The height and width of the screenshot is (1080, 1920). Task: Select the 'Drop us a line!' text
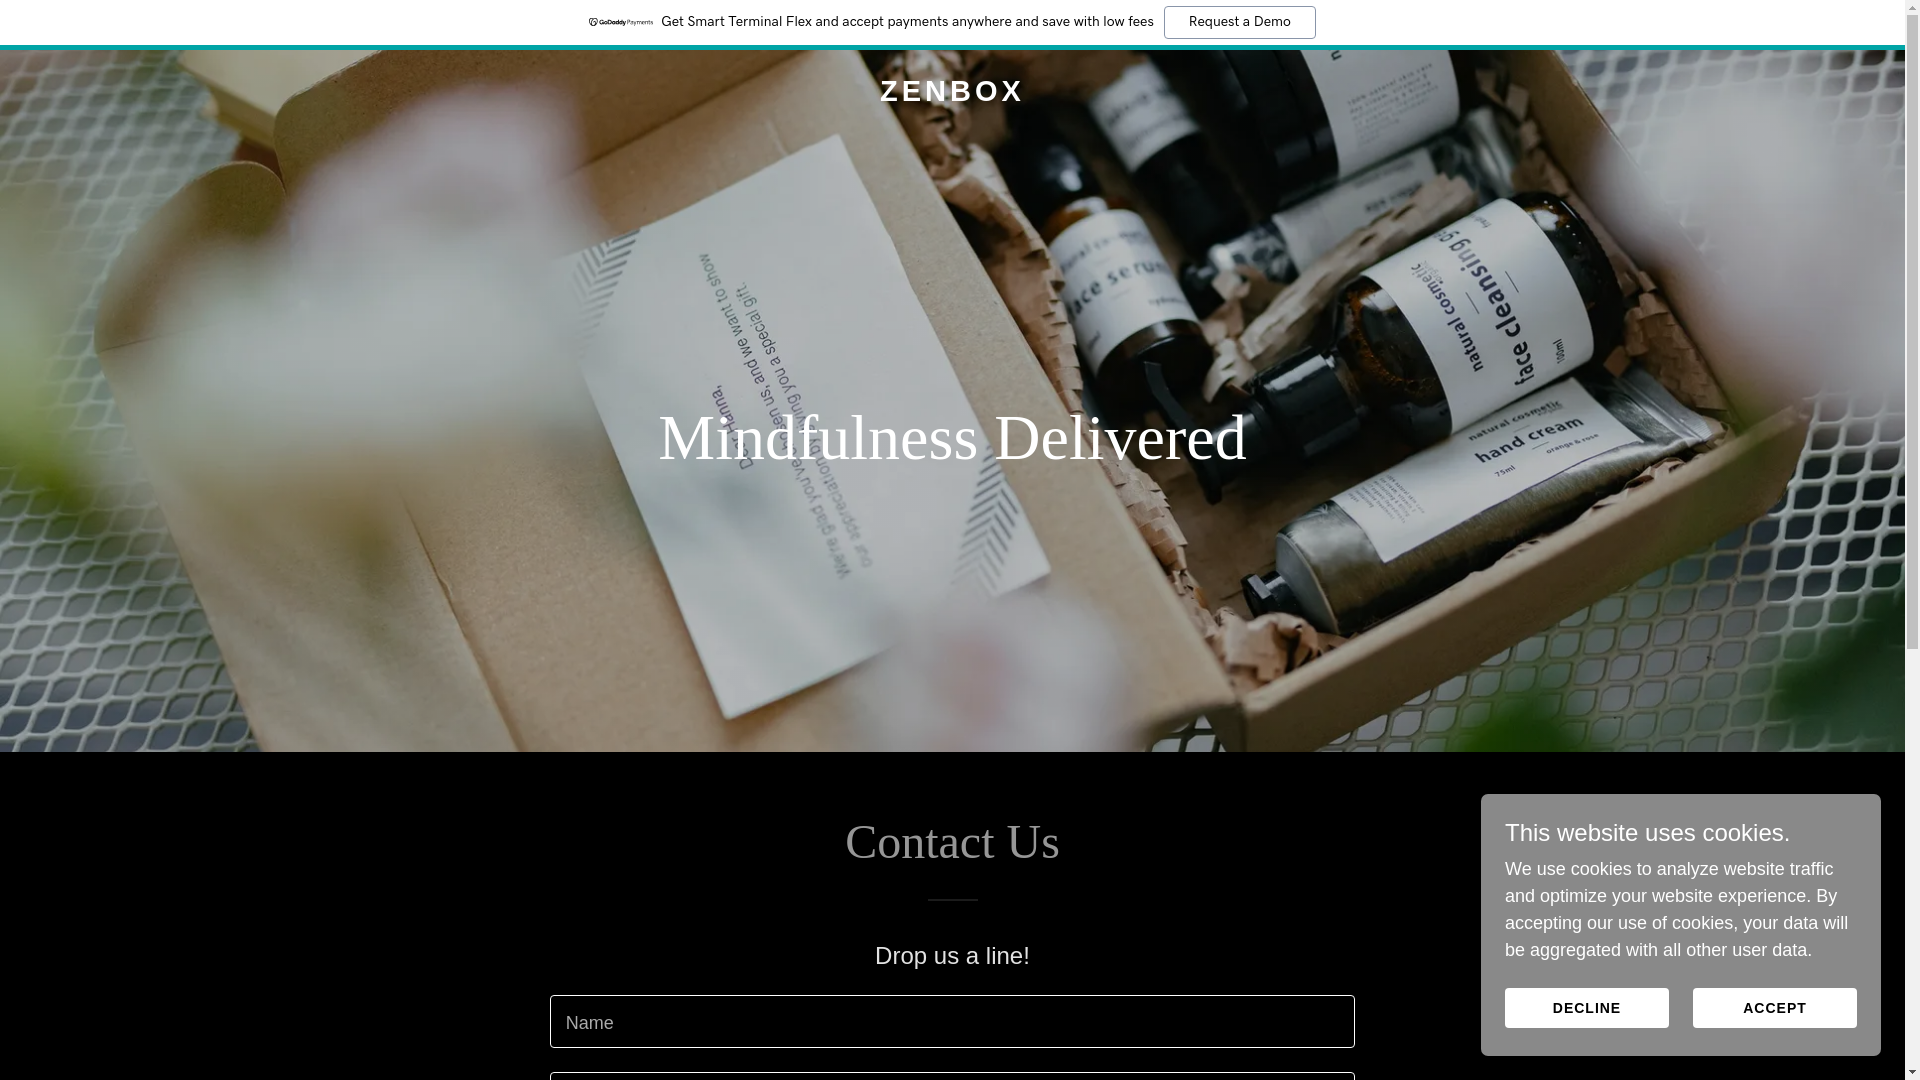point(952,956)
